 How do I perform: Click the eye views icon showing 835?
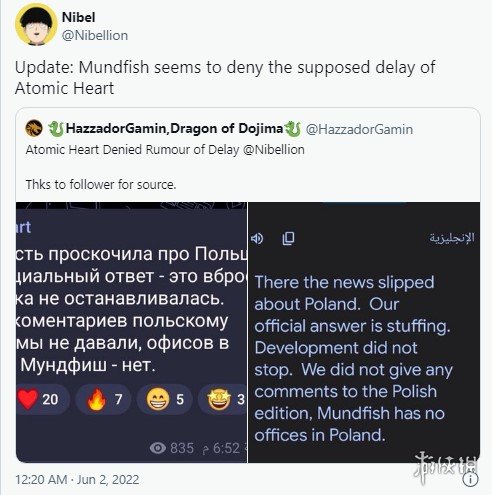click(x=158, y=448)
